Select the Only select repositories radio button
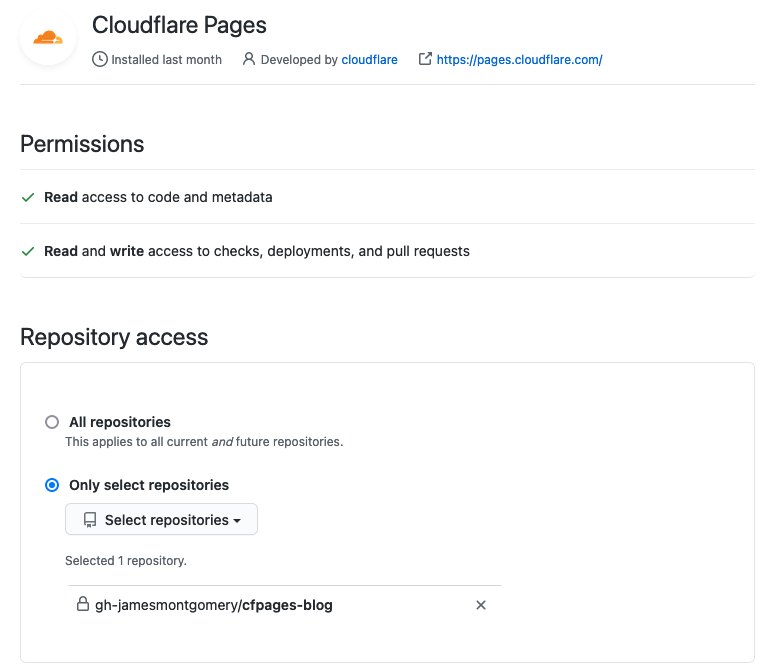Image resolution: width=765 pixels, height=671 pixels. click(52, 485)
